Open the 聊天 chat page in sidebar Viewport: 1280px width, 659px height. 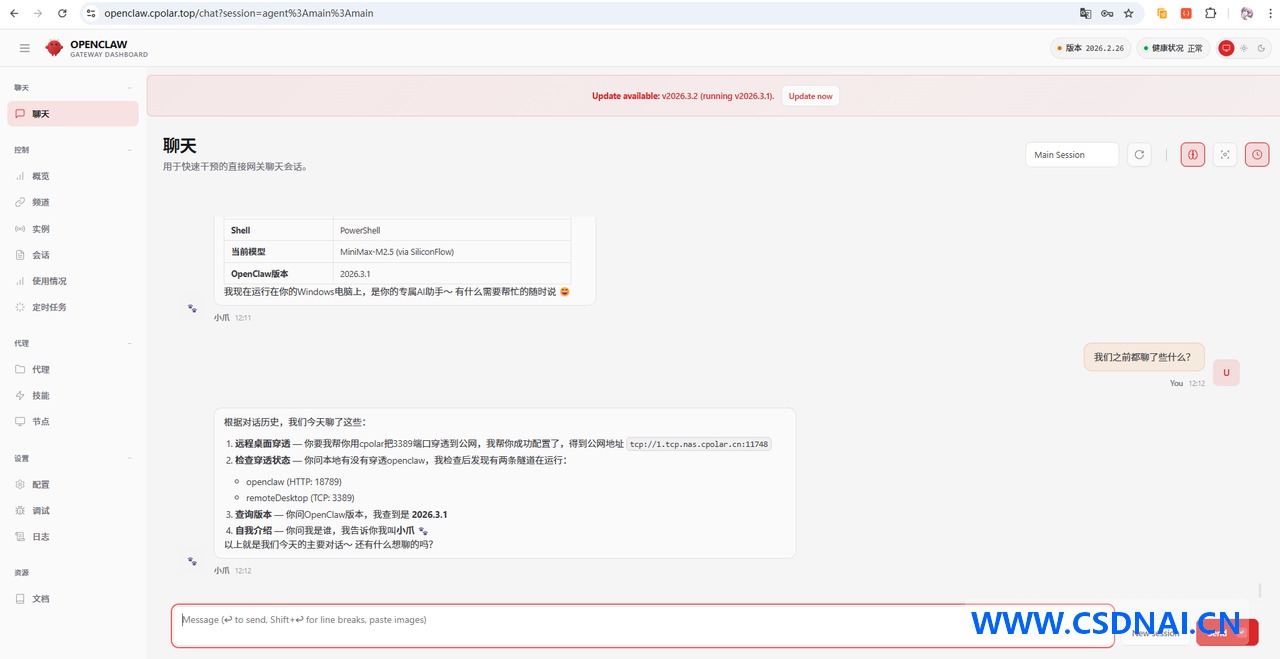pyautogui.click(x=73, y=114)
